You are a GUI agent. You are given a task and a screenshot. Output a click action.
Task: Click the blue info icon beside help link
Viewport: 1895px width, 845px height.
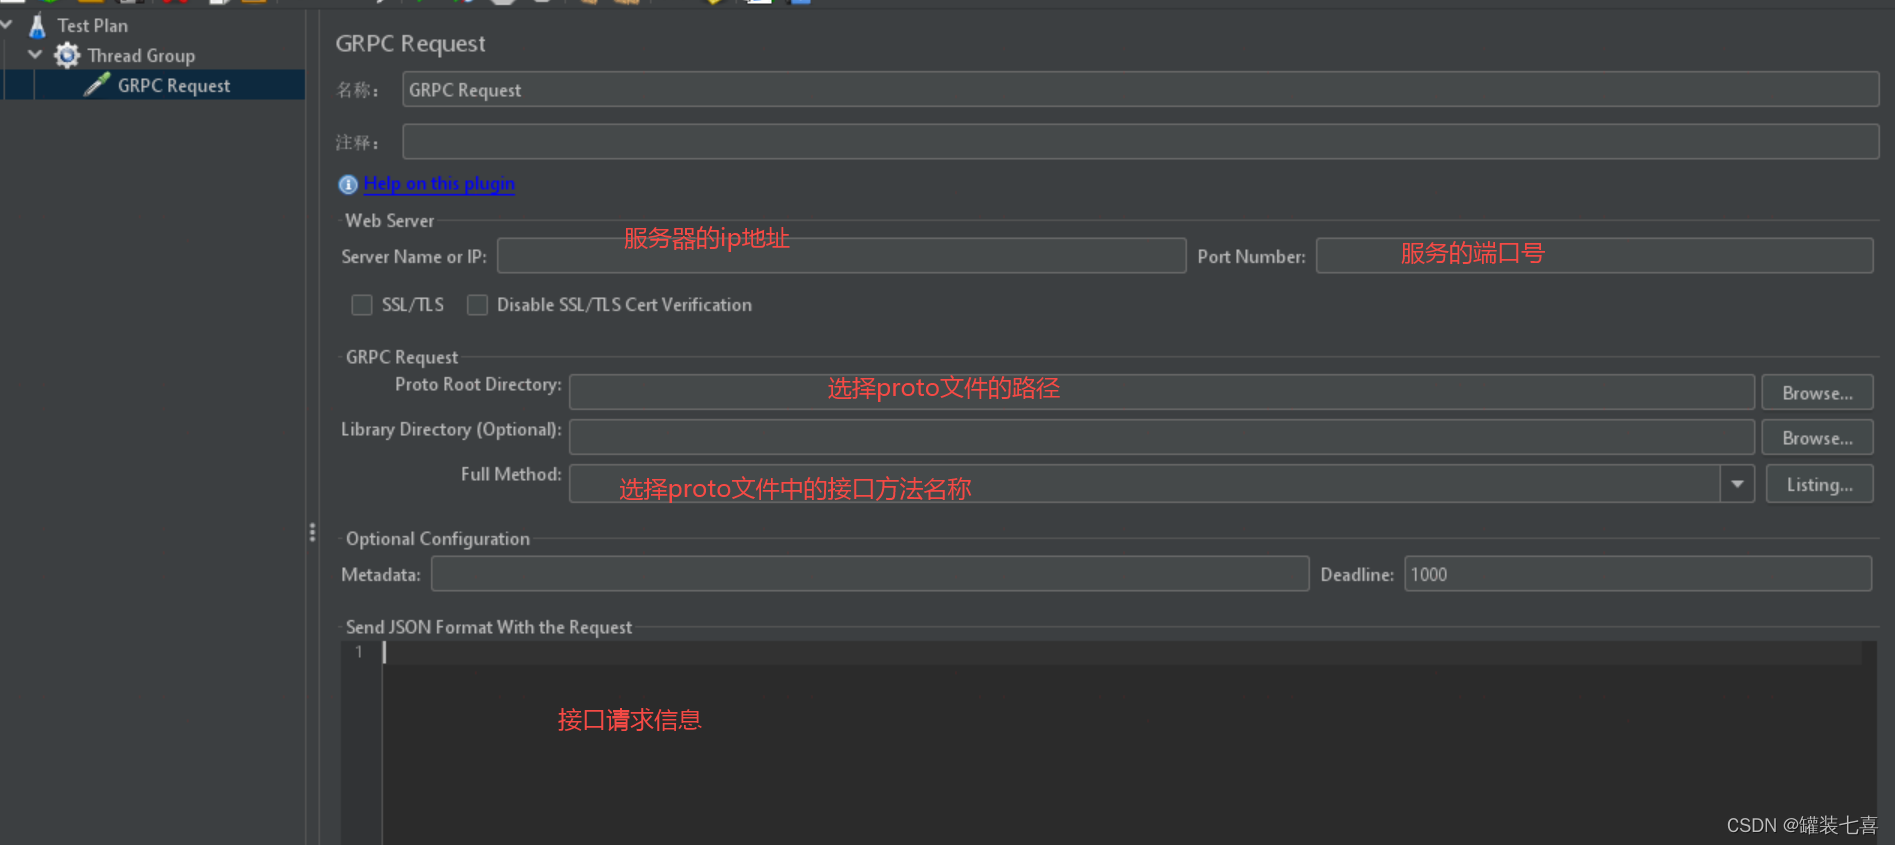pos(348,184)
